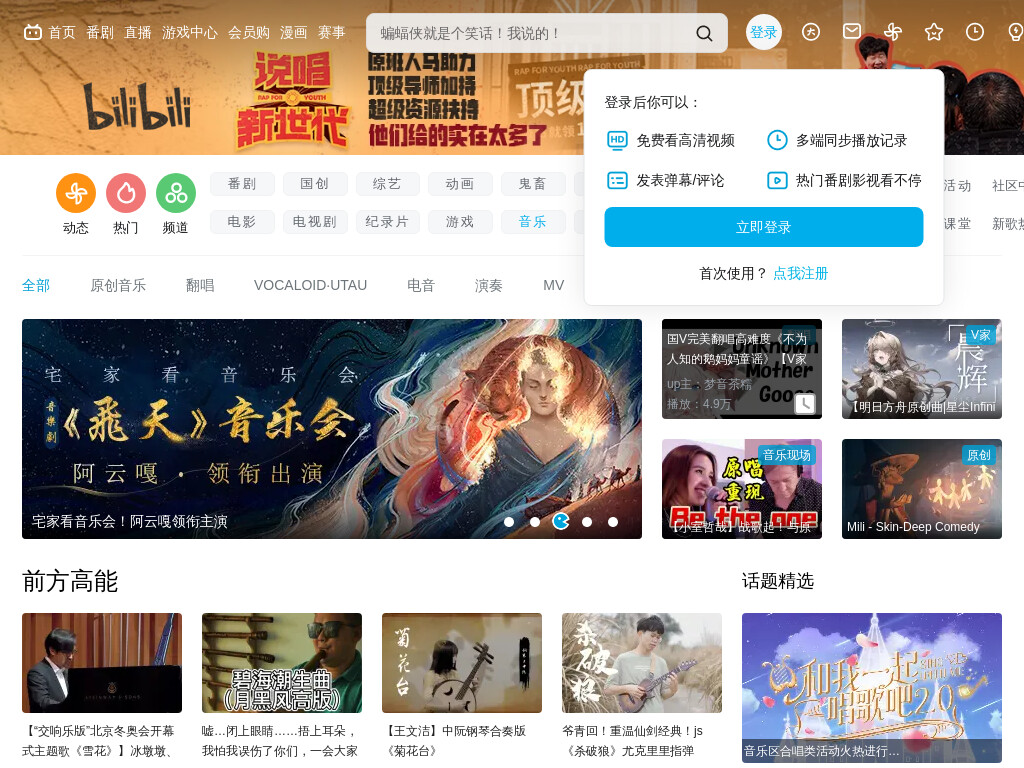Select the fifth carousel dot
The image size is (1024, 768).
pyautogui.click(x=613, y=522)
